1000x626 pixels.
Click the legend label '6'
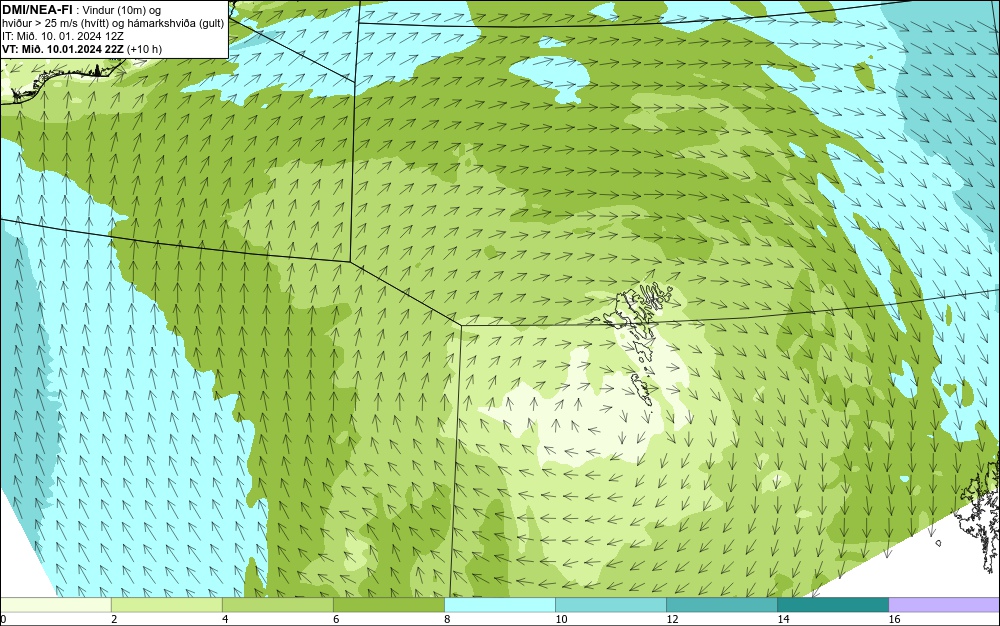pyautogui.click(x=336, y=619)
